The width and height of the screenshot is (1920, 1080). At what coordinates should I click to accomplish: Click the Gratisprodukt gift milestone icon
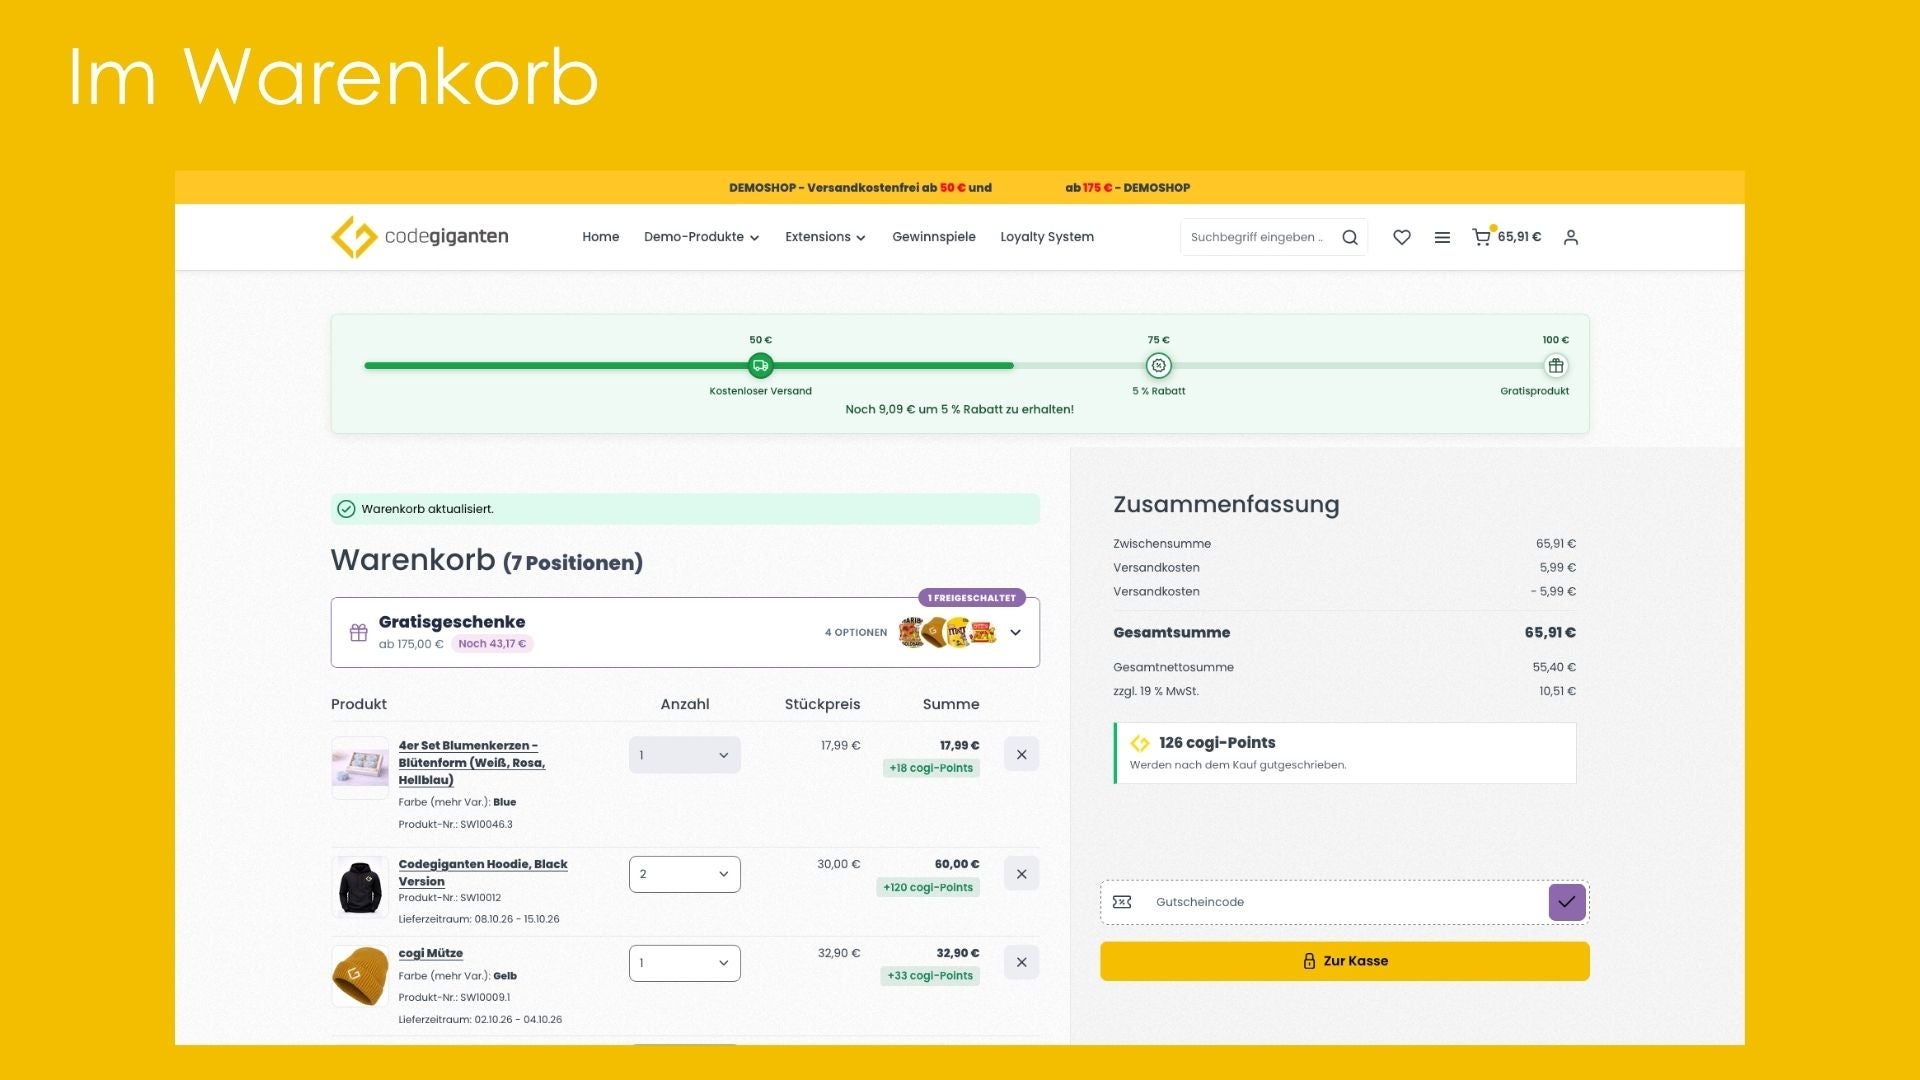pos(1556,366)
